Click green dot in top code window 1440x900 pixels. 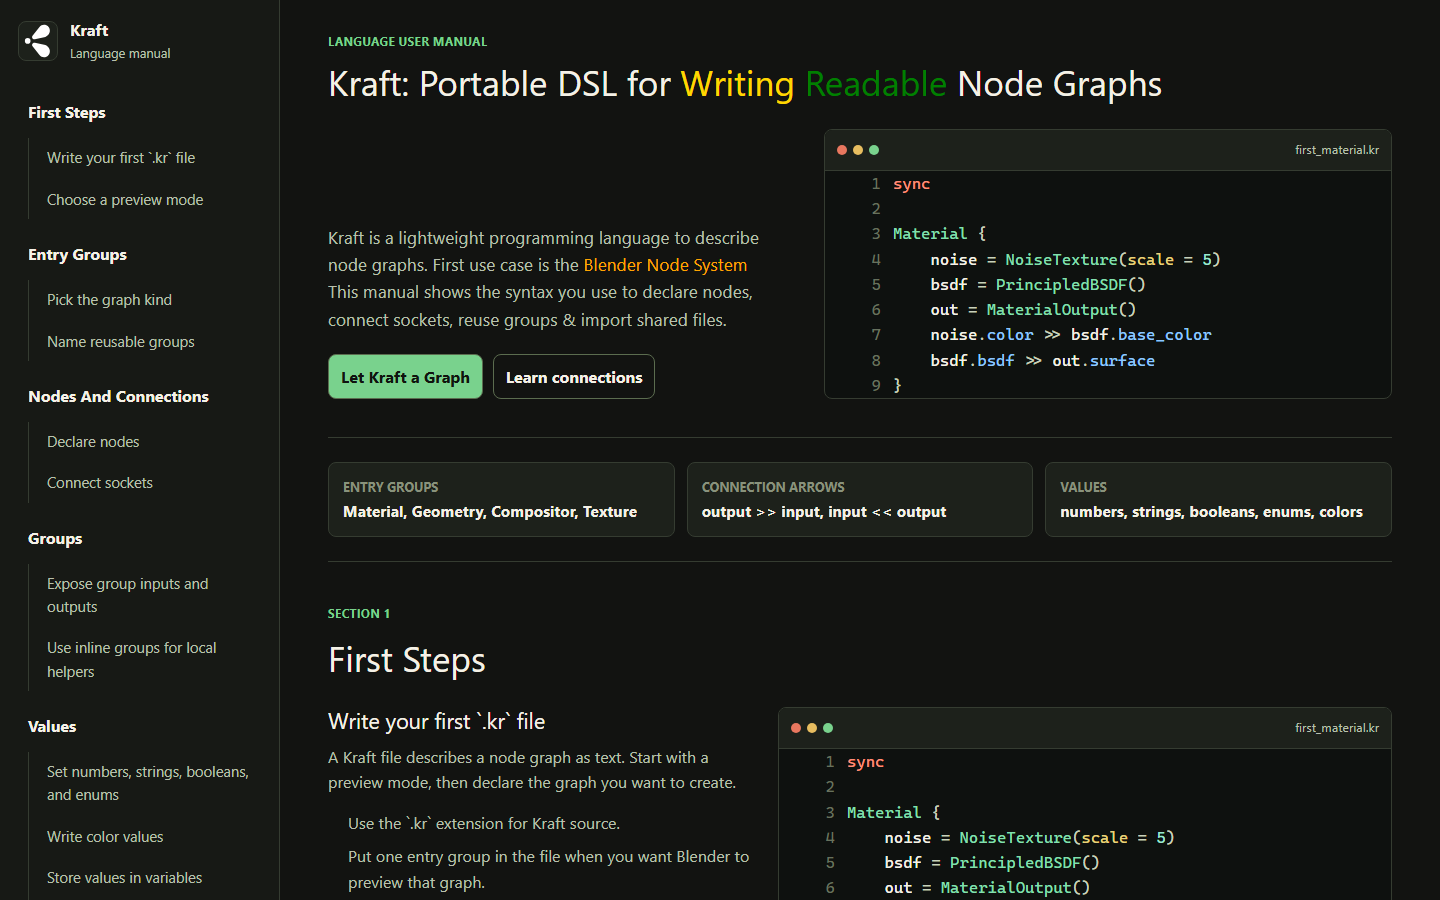tap(874, 150)
